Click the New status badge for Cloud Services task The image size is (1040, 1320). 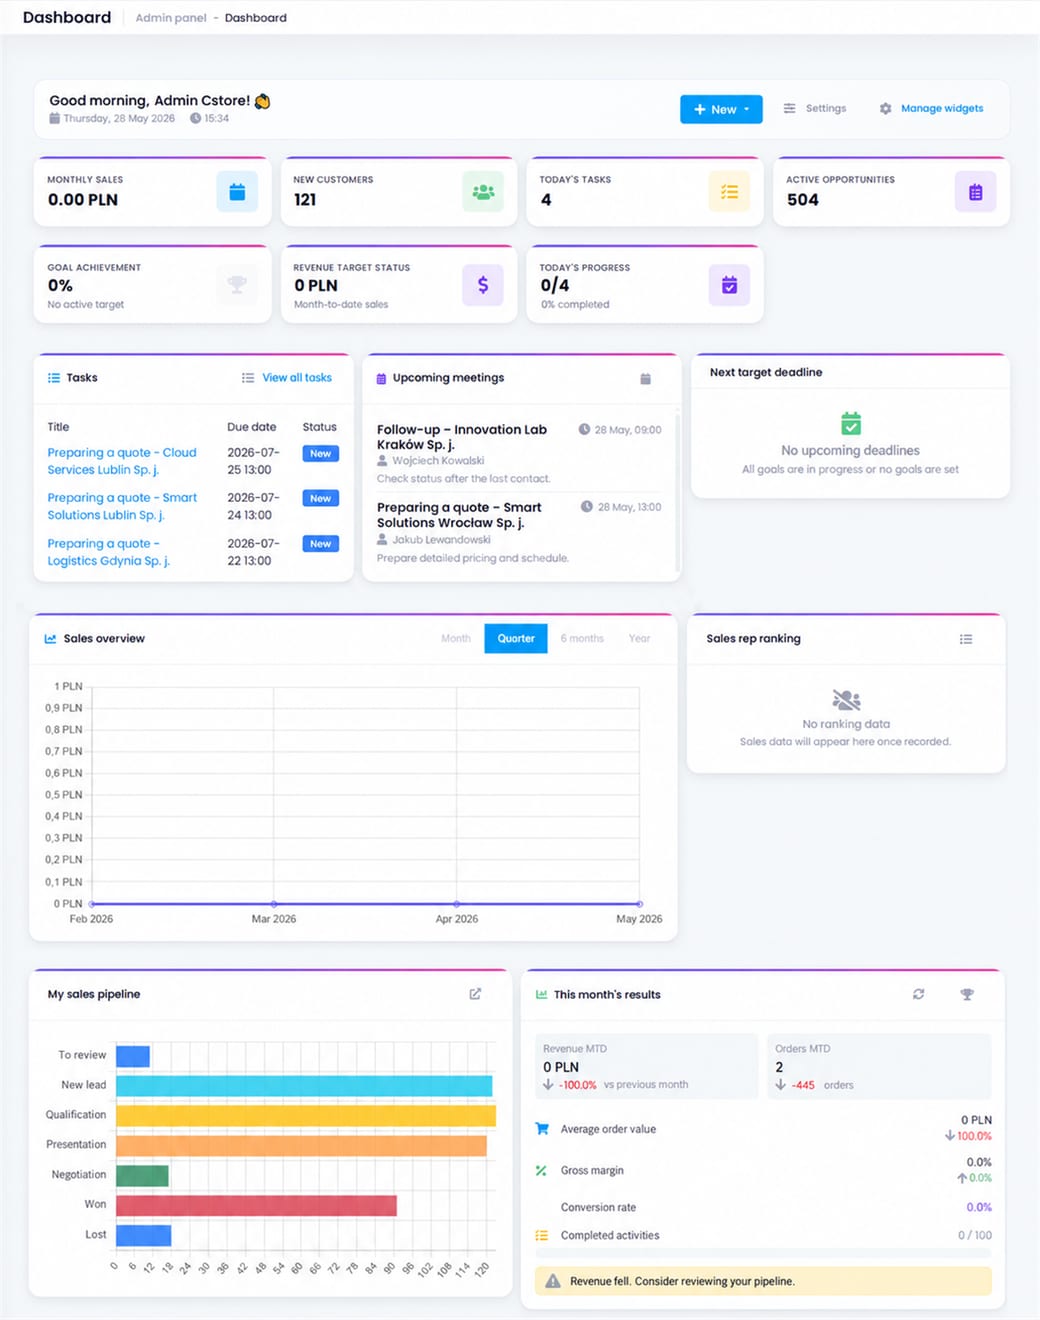click(x=320, y=454)
